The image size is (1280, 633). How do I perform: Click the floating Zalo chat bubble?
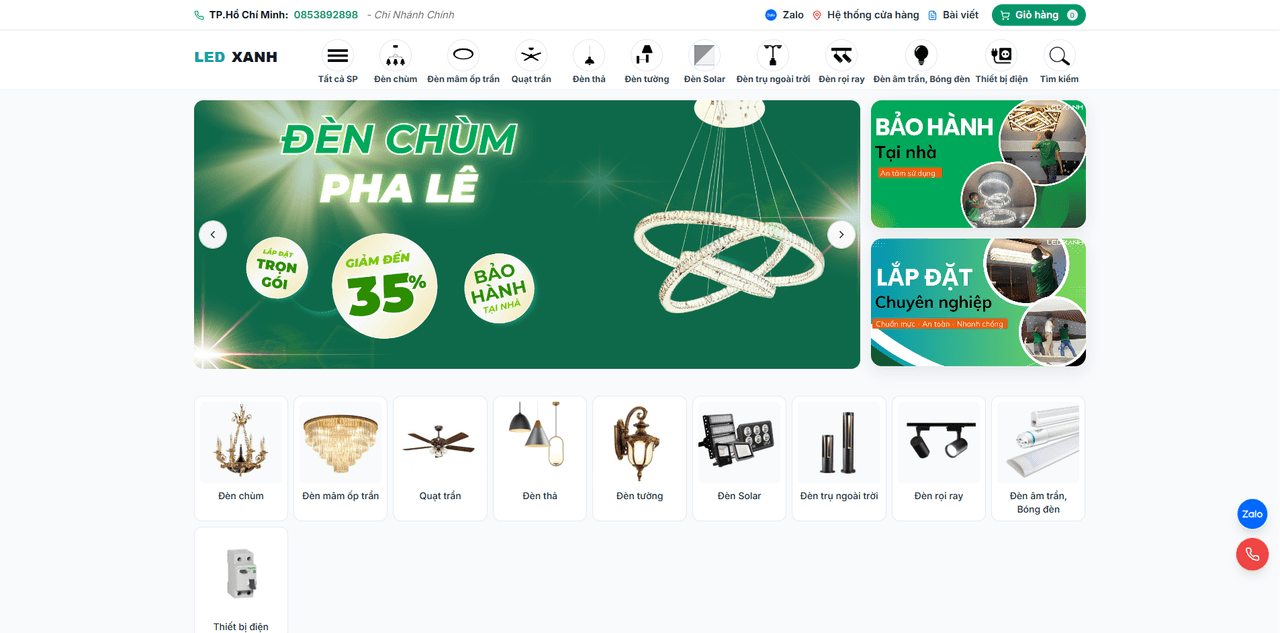pos(1252,514)
